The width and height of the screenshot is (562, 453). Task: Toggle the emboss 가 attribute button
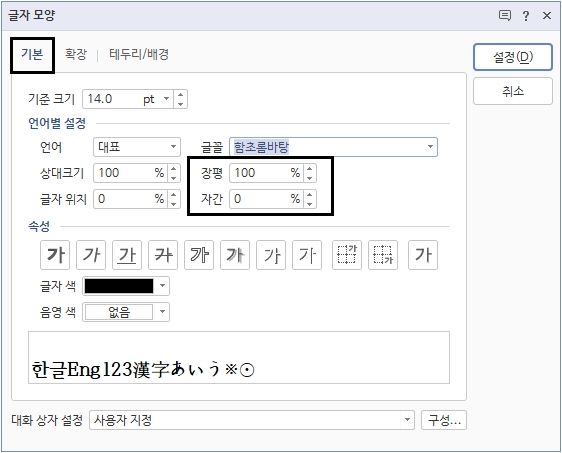pos(271,255)
